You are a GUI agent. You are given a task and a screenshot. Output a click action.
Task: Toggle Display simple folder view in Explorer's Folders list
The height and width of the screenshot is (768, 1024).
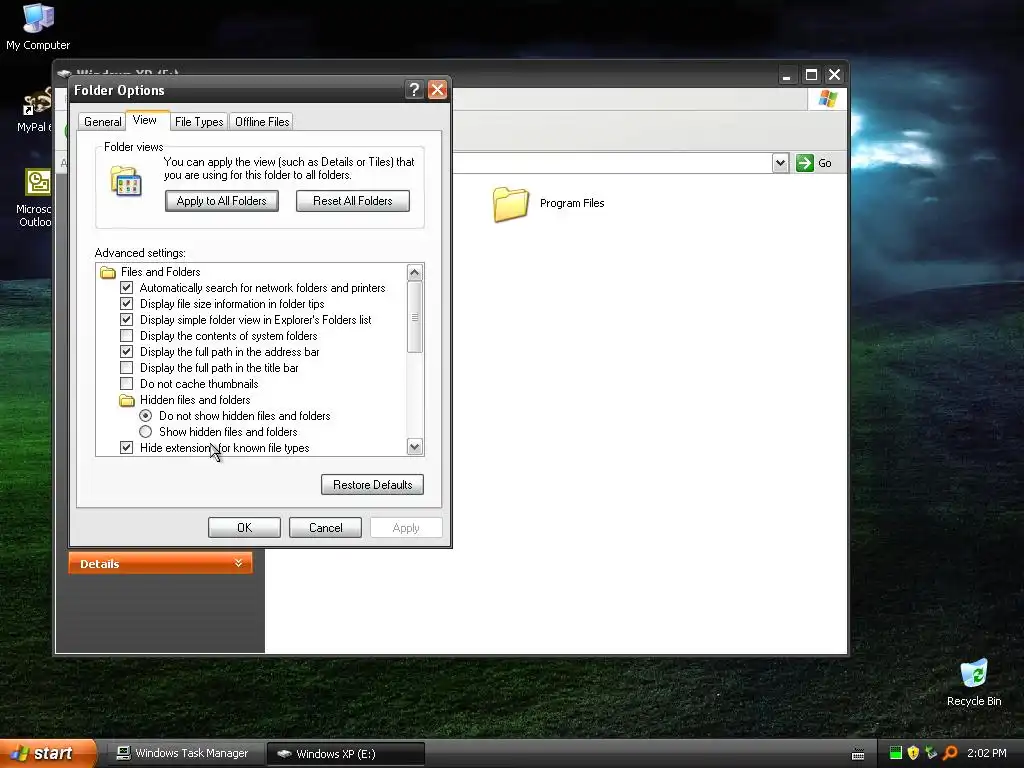[x=127, y=320]
